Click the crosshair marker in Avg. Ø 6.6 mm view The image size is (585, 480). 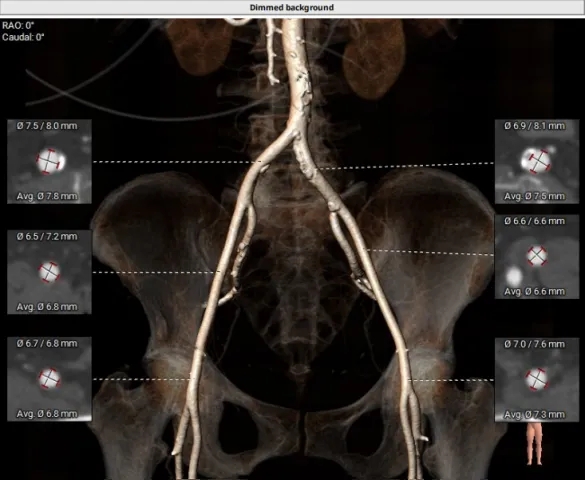(537, 256)
